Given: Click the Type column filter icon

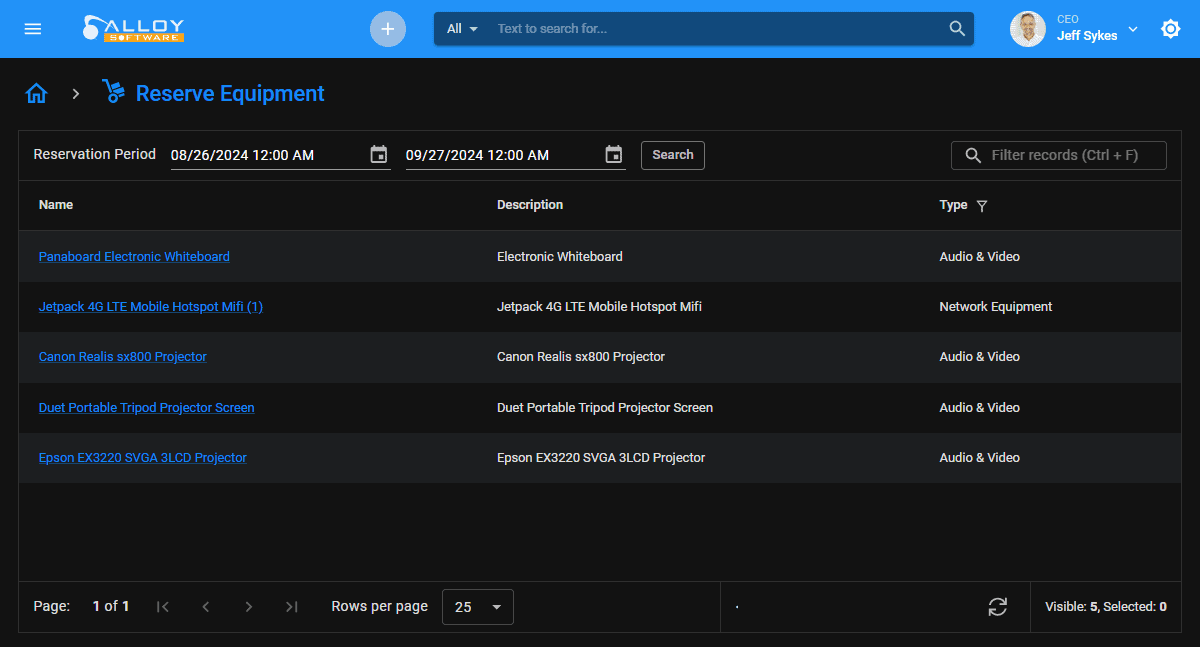Looking at the screenshot, I should pos(981,206).
